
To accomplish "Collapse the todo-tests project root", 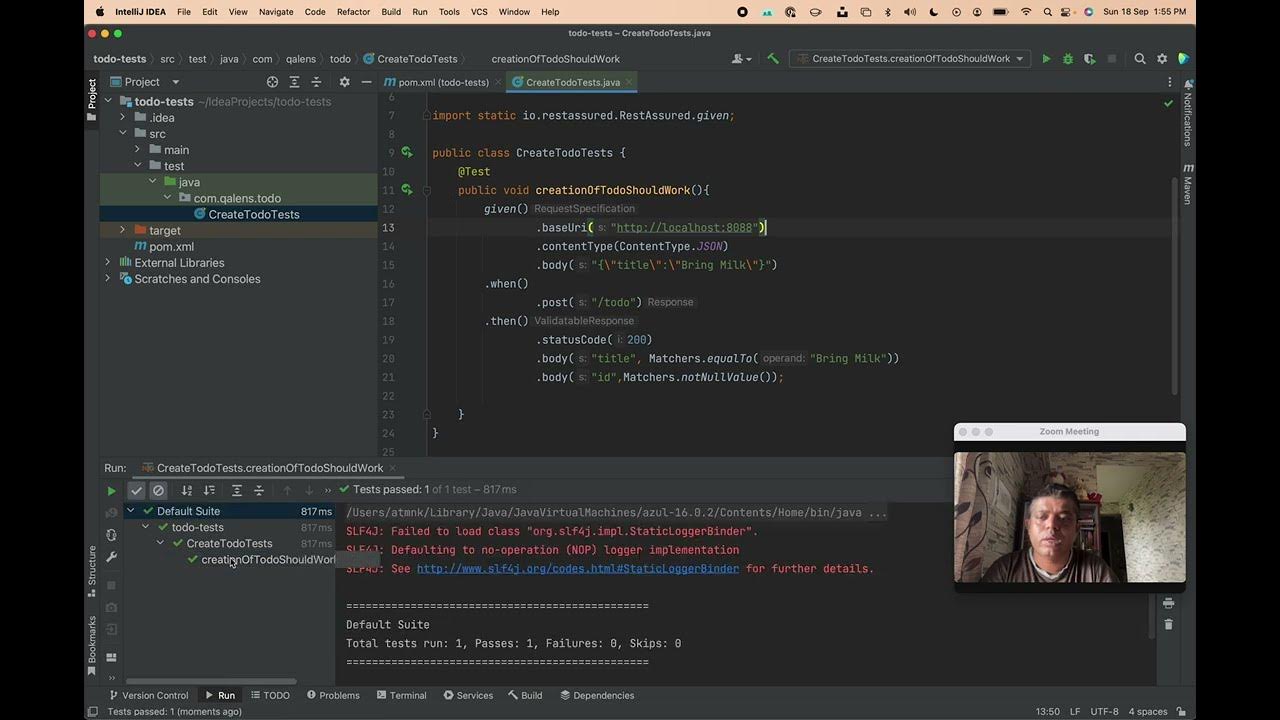I will pos(109,101).
